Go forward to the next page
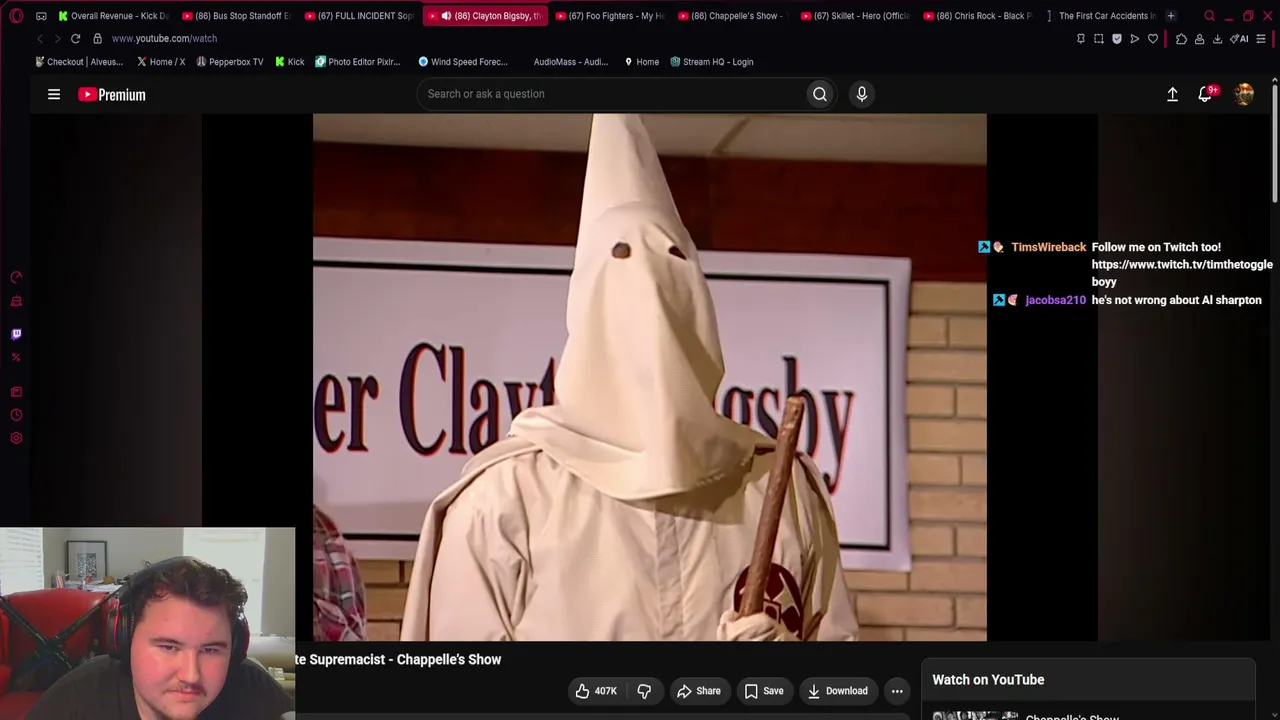This screenshot has height=720, width=1280. click(56, 38)
